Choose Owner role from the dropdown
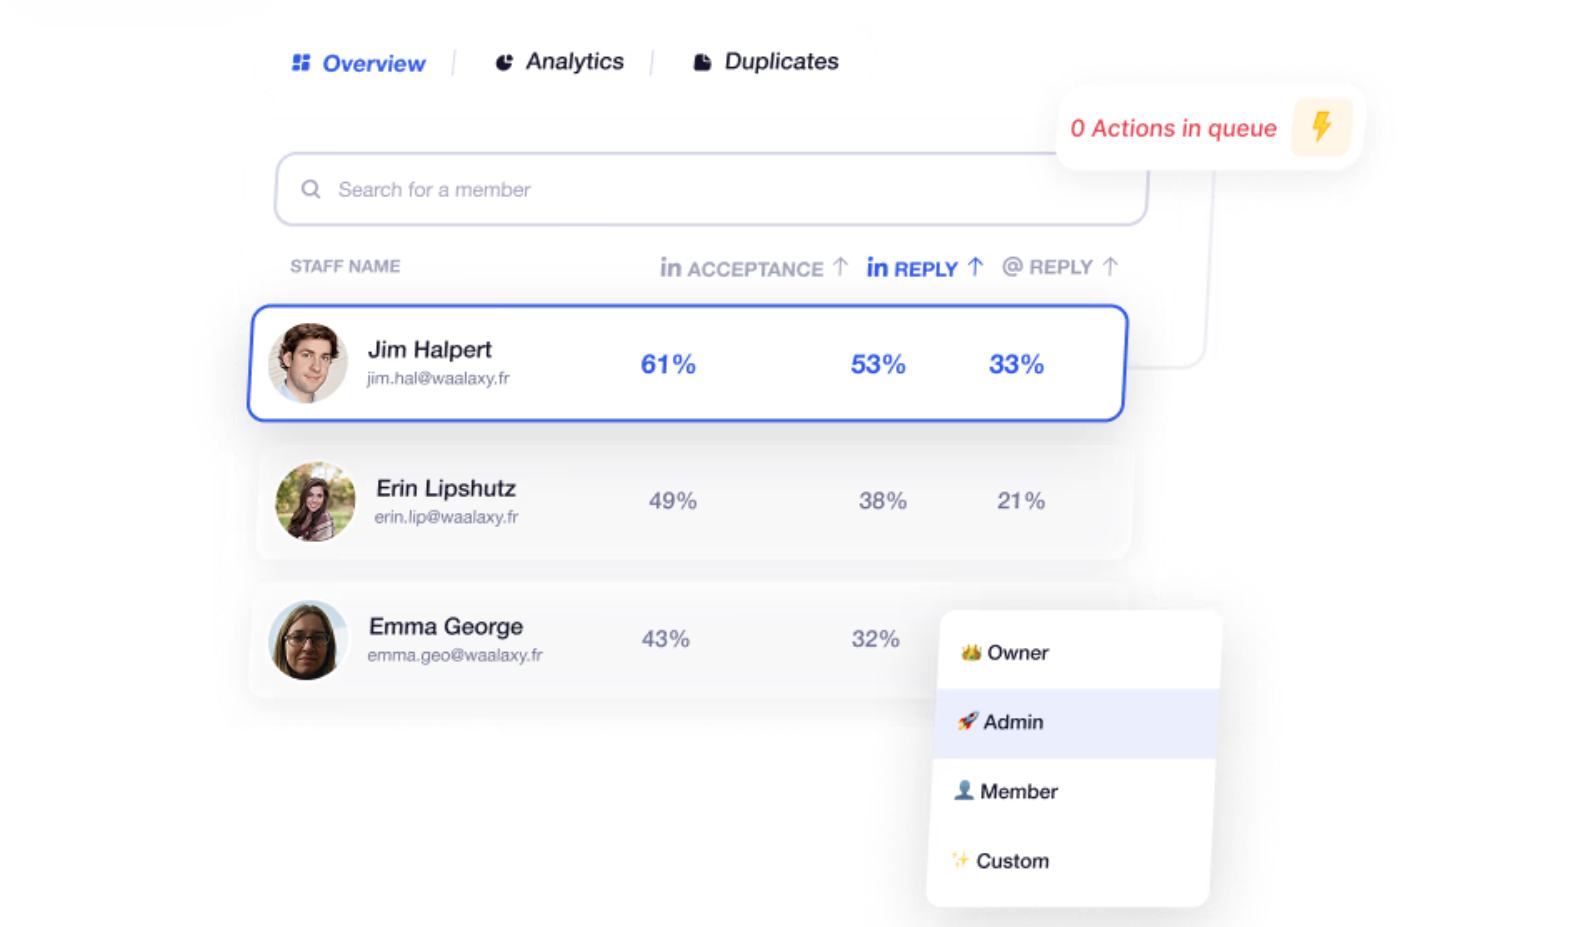 (1078, 653)
